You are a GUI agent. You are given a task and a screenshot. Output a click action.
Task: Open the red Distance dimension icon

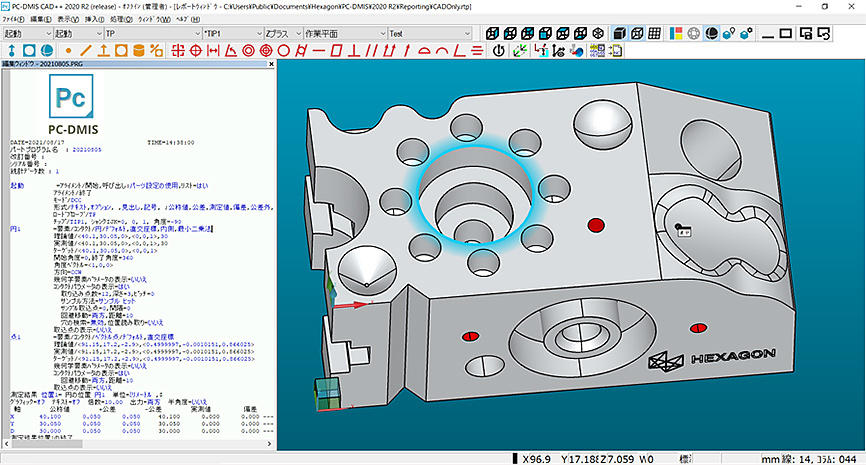(x=213, y=51)
